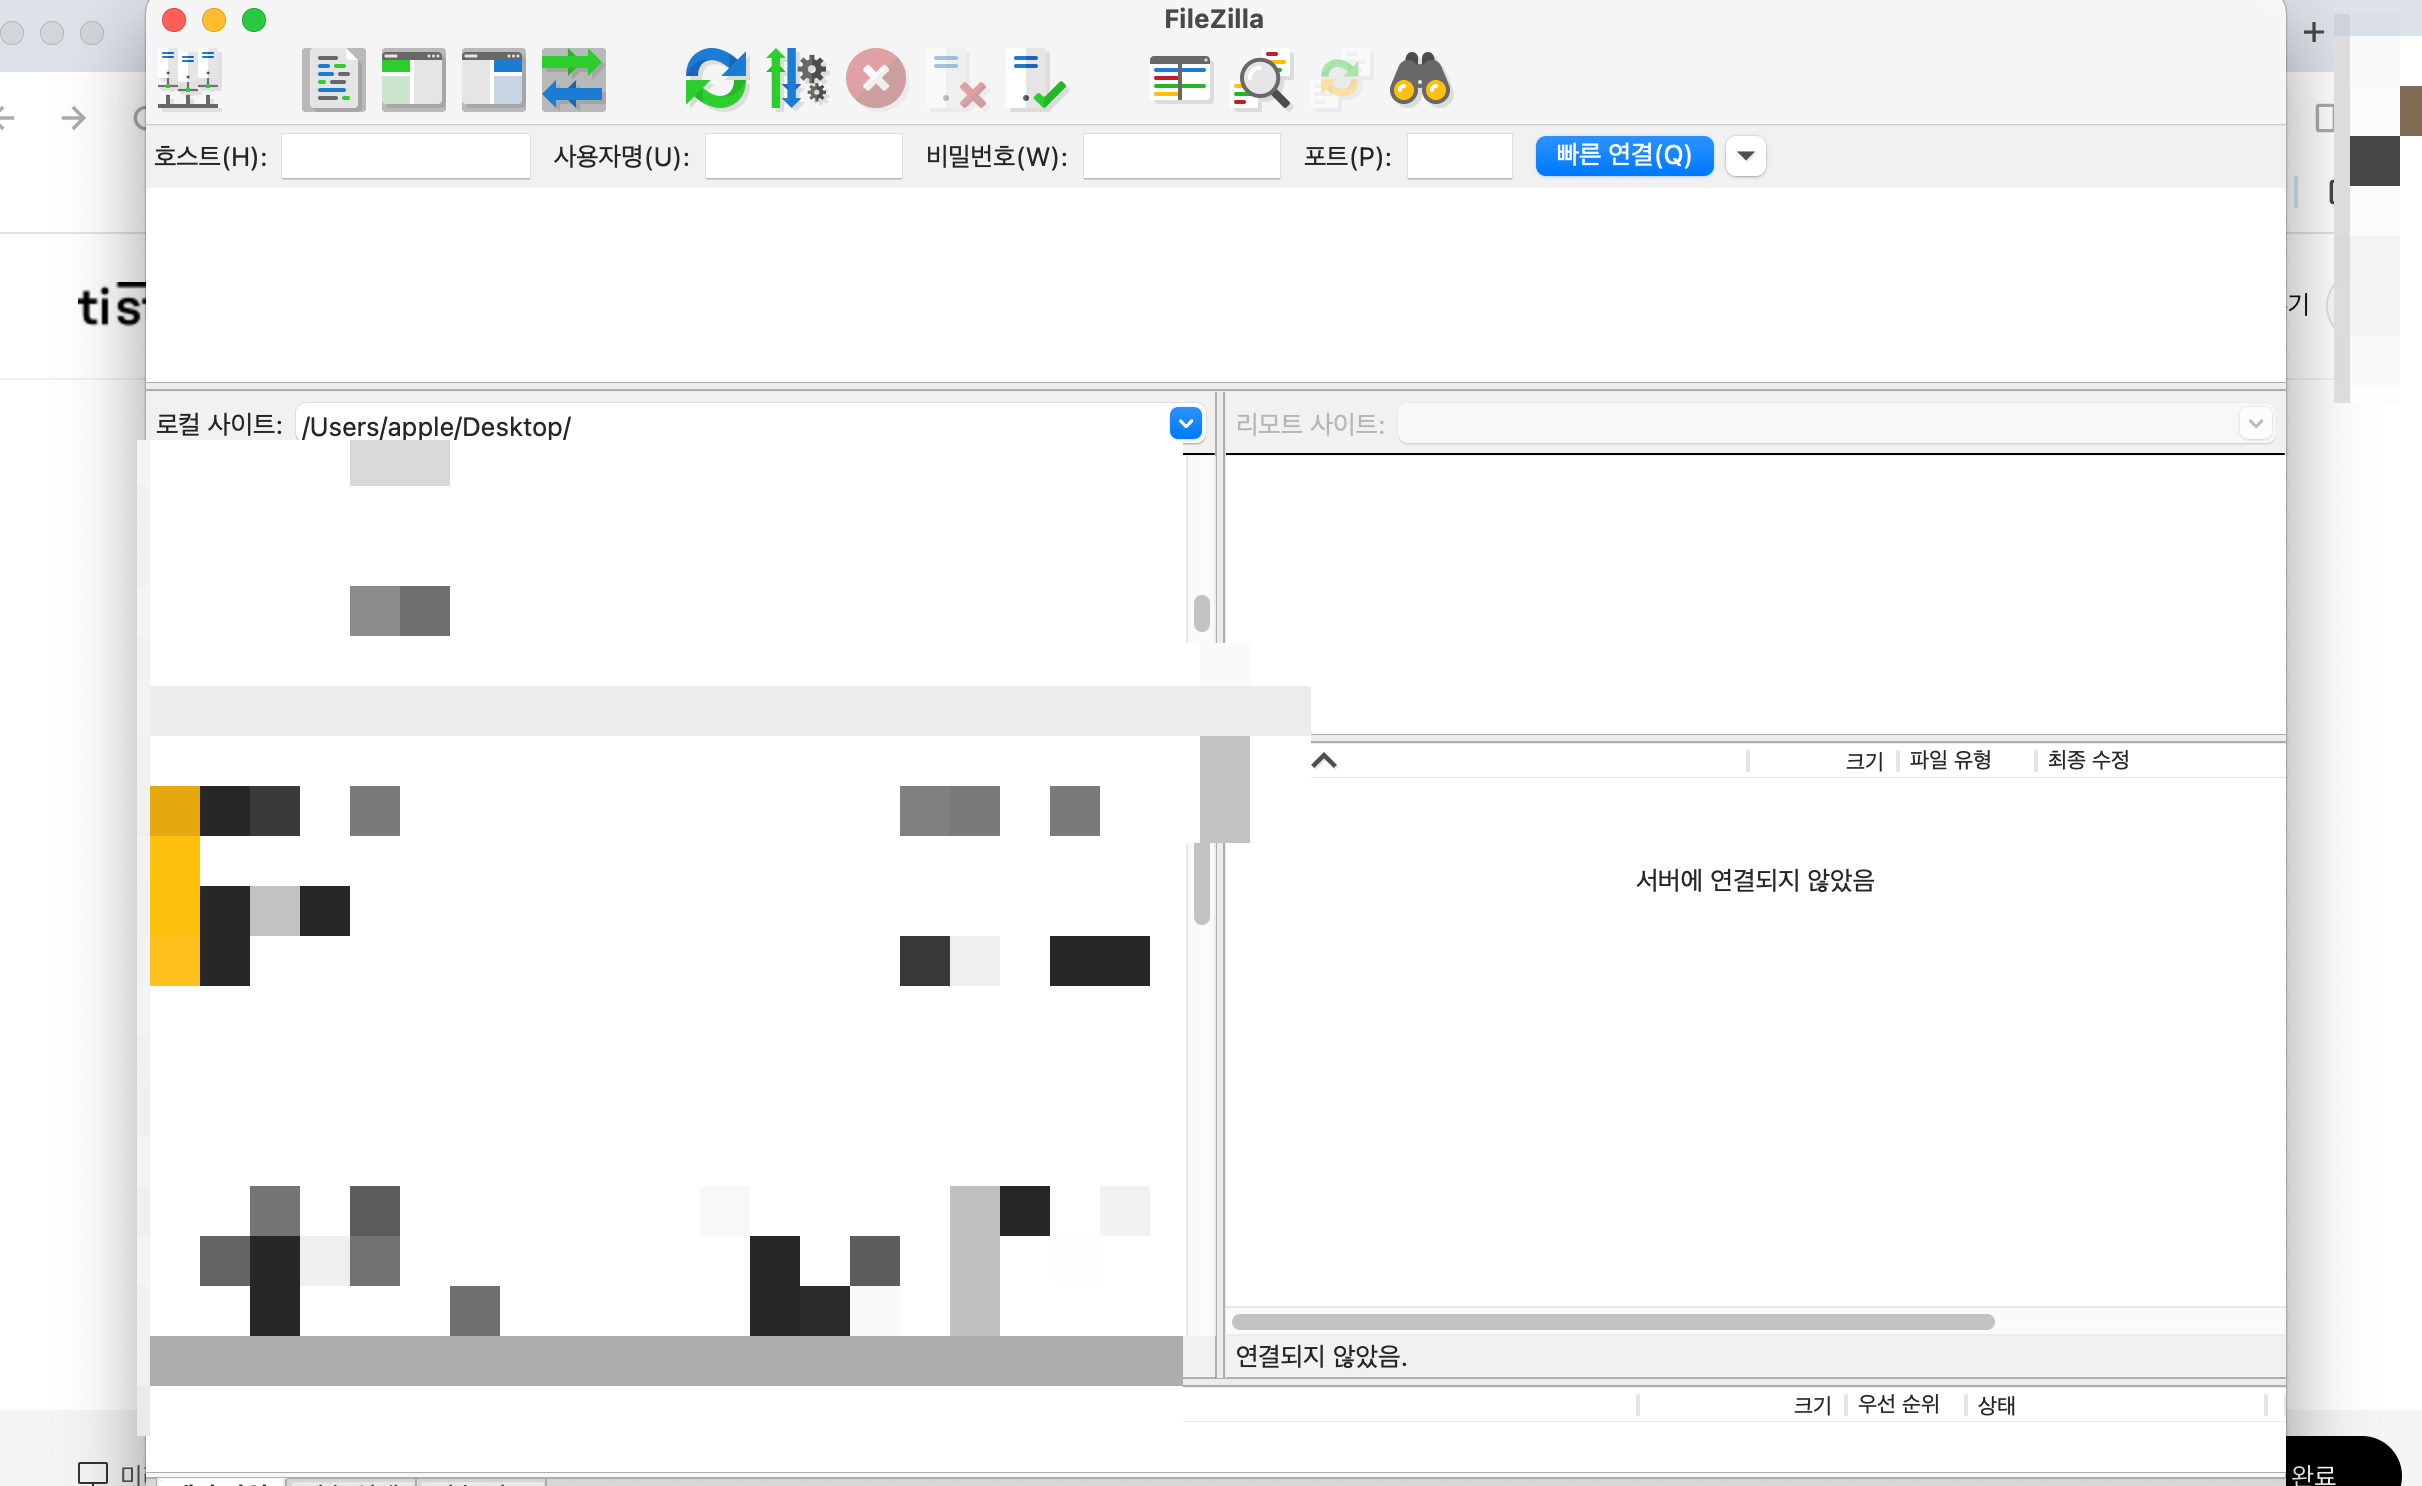
Task: Toggle remote directory tree view icon
Action: [493, 78]
